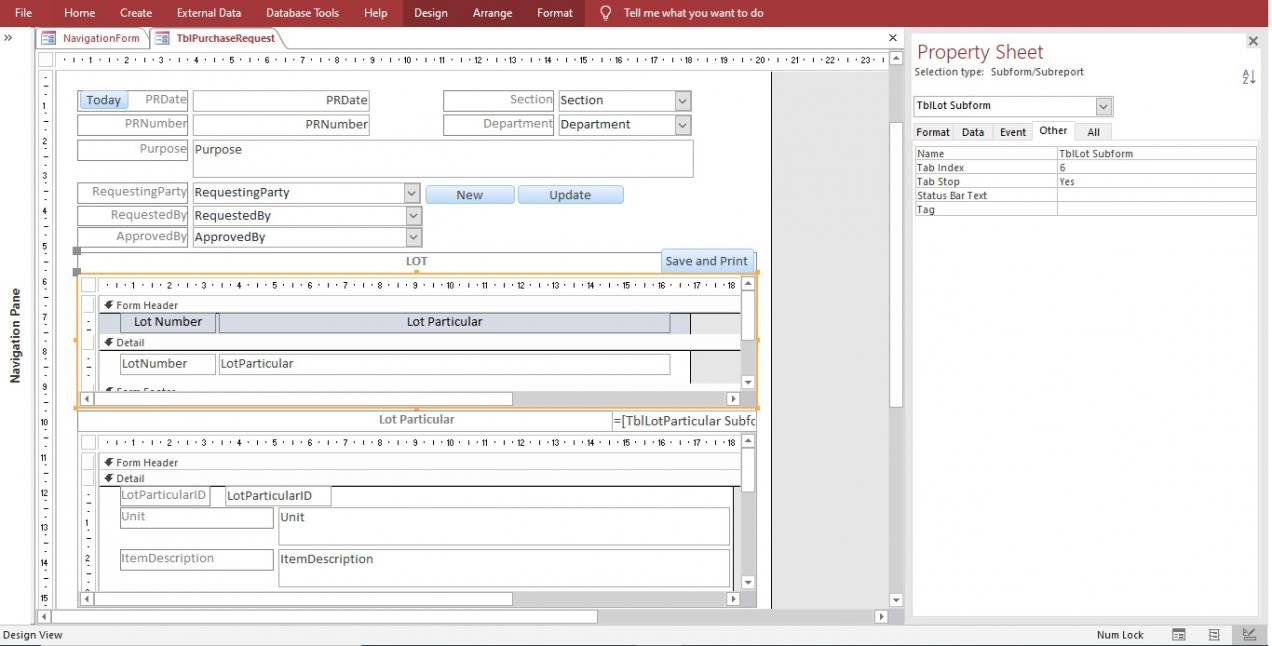Open the Section combo box dropdown
1272x646 pixels.
[682, 101]
